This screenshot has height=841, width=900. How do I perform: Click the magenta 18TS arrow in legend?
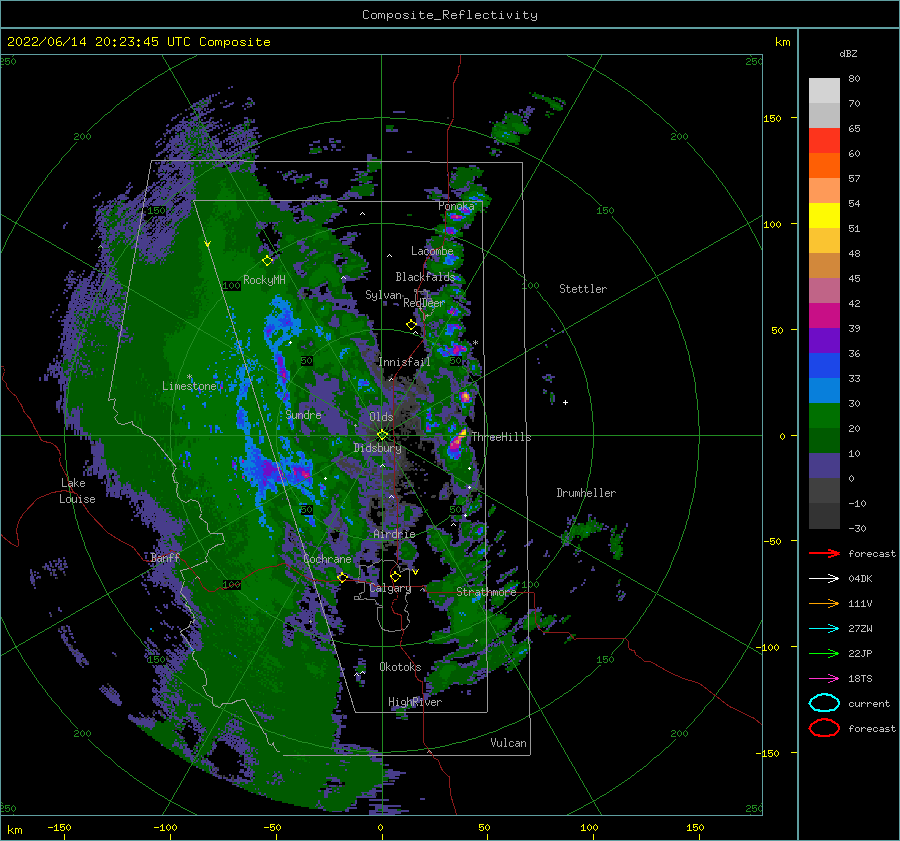824,679
